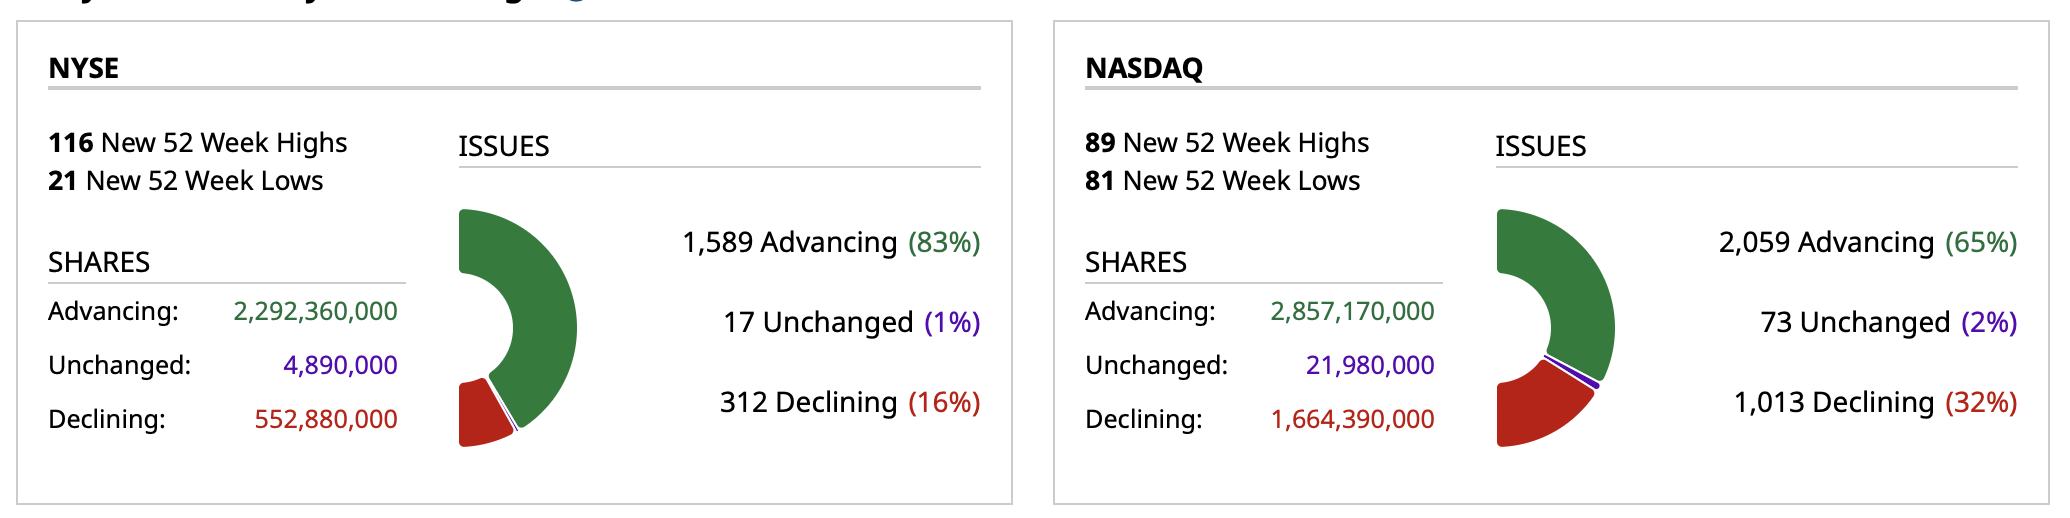Viewport: 2070px width, 518px height.
Task: Click the NASDAQ 1,013 Declining (32%) label
Action: (1875, 403)
